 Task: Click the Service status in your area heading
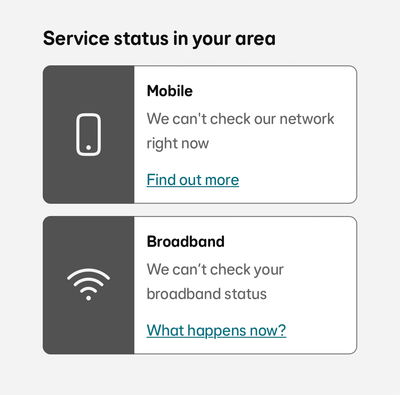tap(159, 39)
